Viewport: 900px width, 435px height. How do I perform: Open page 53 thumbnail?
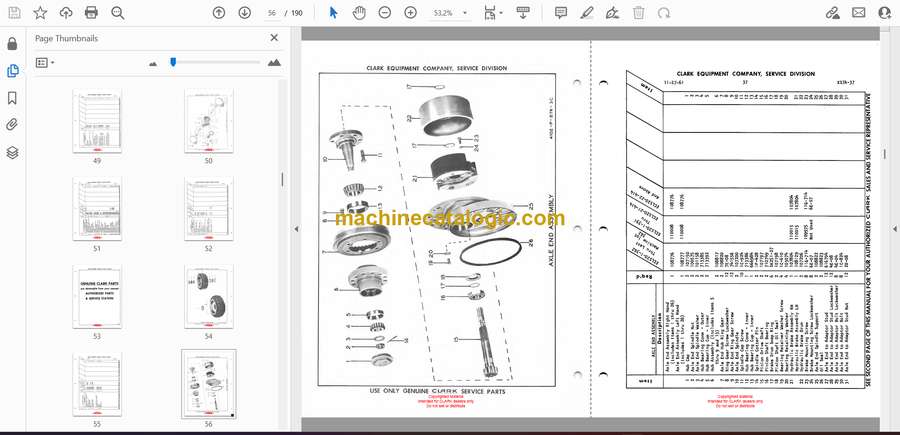point(97,297)
